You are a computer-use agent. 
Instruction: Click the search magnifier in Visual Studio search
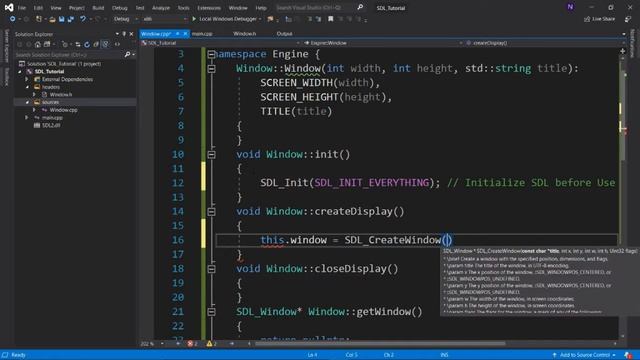click(x=360, y=7)
